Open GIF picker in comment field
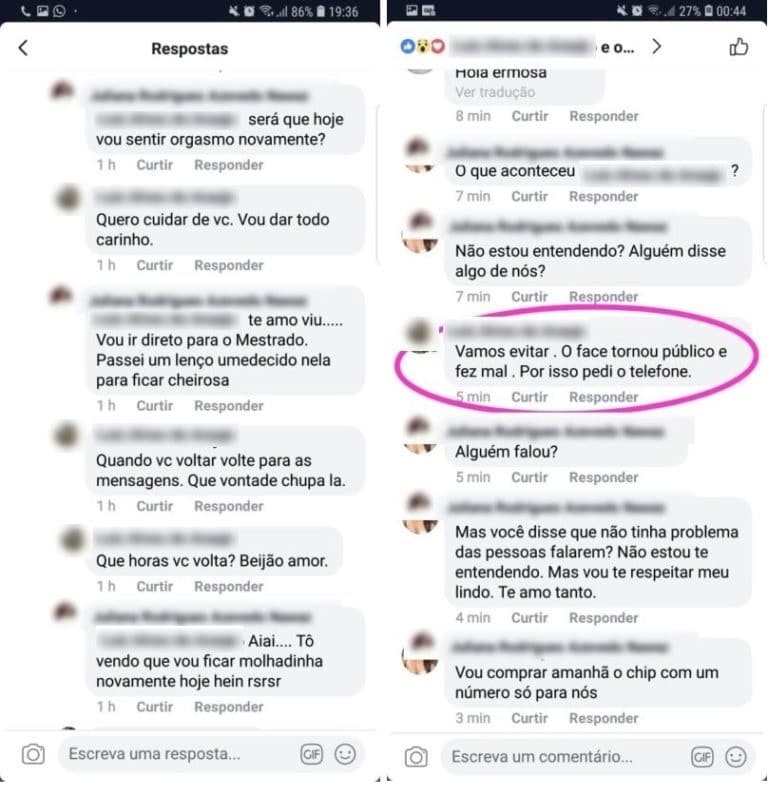Viewport: 768px width, 796px height. point(702,757)
